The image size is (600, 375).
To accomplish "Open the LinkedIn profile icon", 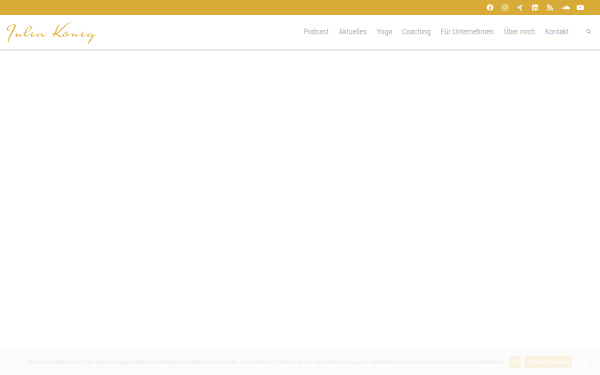I will click(535, 8).
